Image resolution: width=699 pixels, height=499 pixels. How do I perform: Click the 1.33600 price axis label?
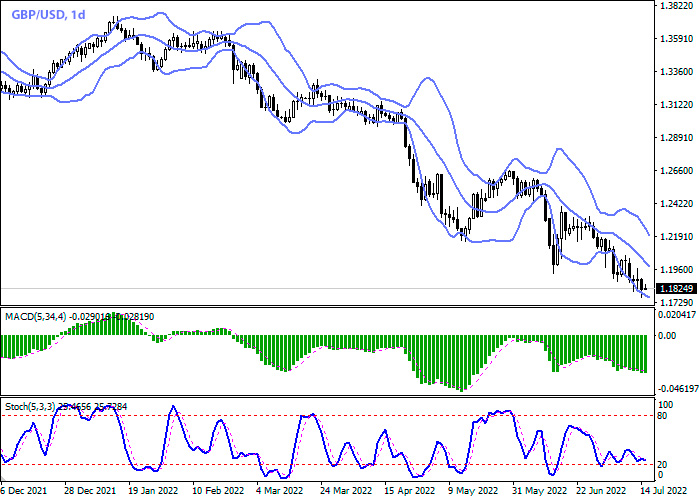point(677,72)
